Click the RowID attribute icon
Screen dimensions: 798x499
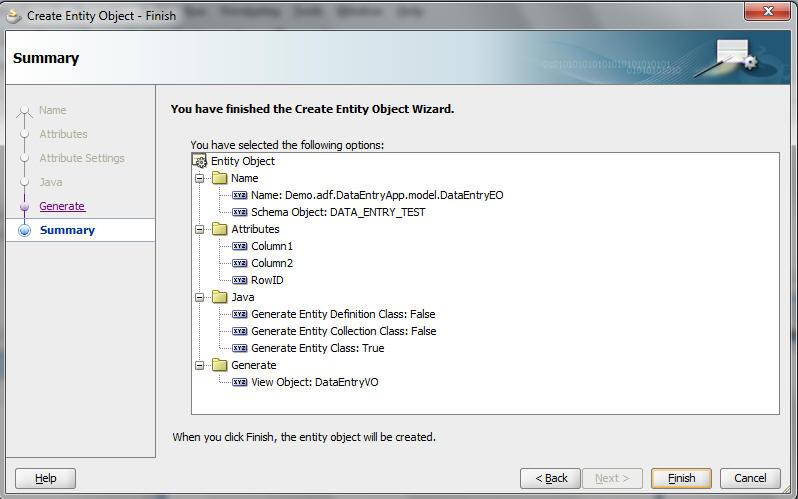click(240, 280)
